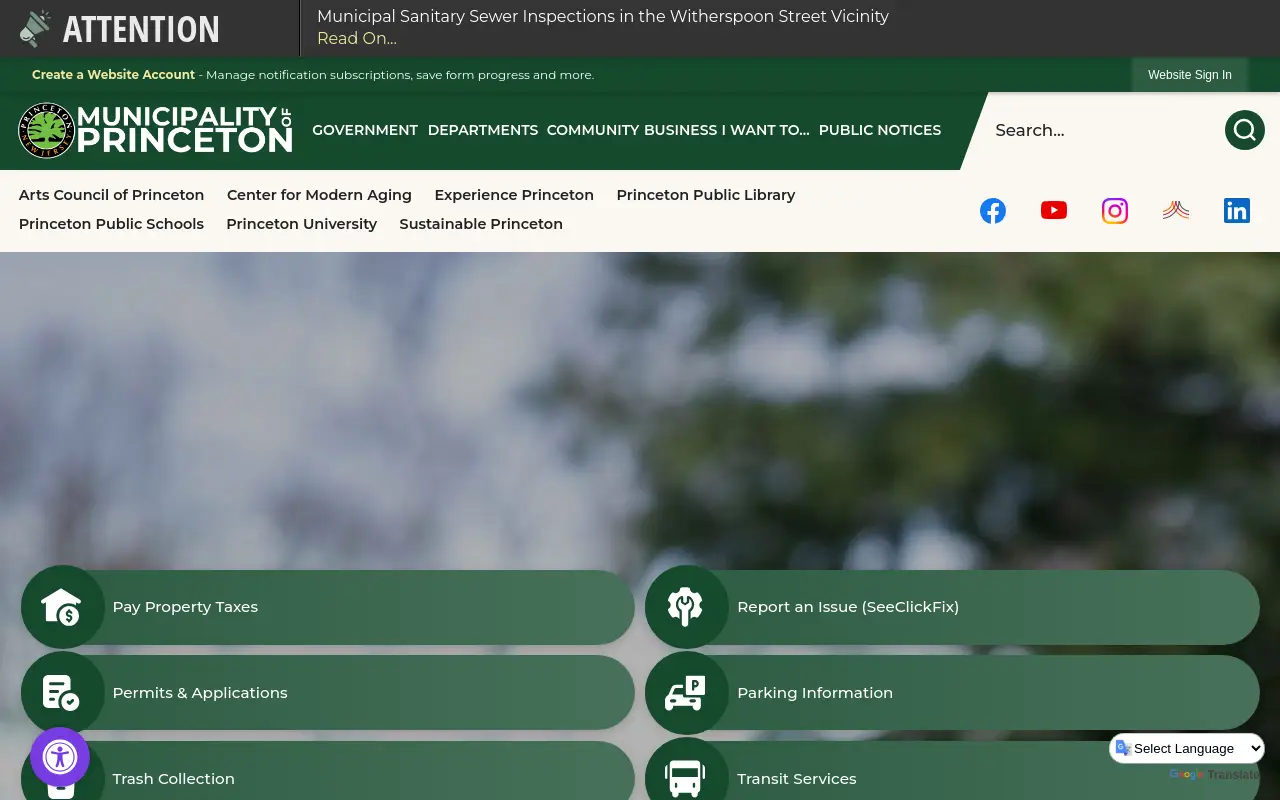Click the Website Sign In button
The height and width of the screenshot is (800, 1280).
point(1190,75)
